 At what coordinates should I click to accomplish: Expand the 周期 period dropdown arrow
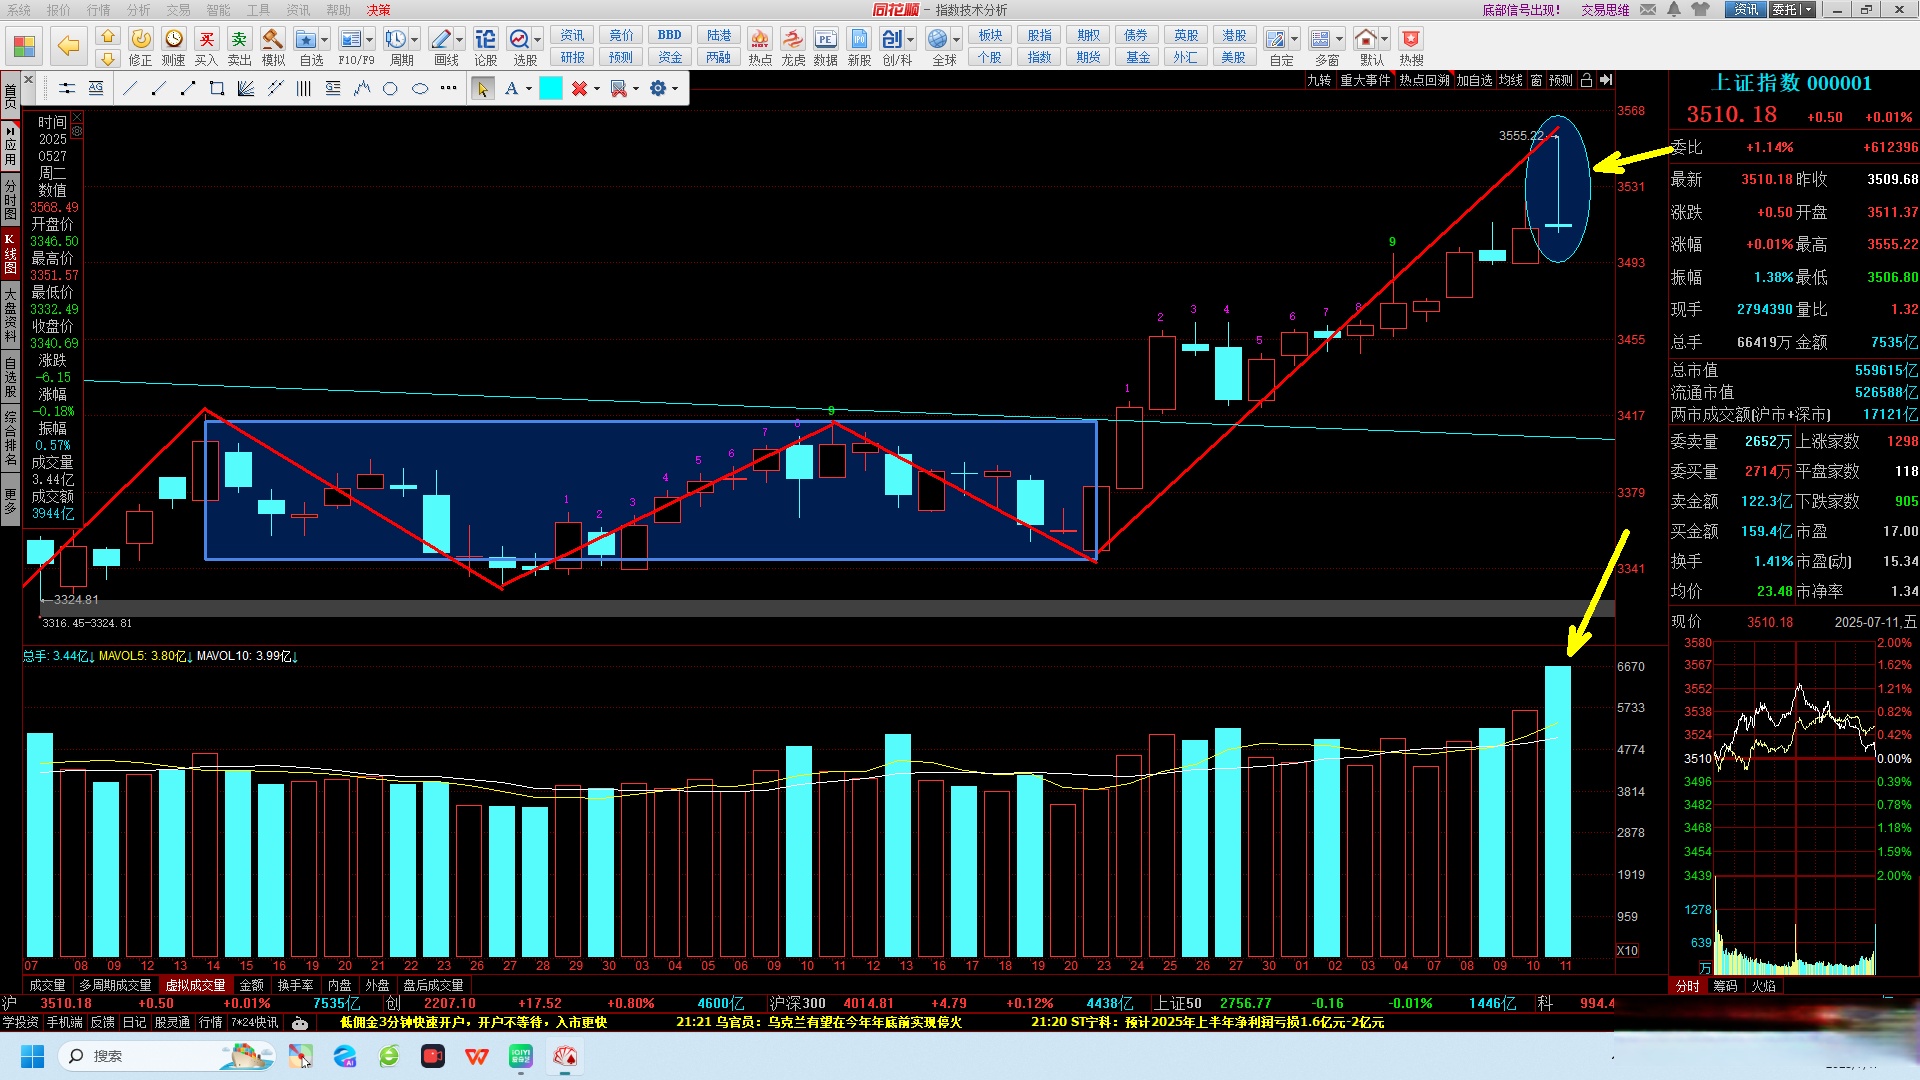(415, 40)
